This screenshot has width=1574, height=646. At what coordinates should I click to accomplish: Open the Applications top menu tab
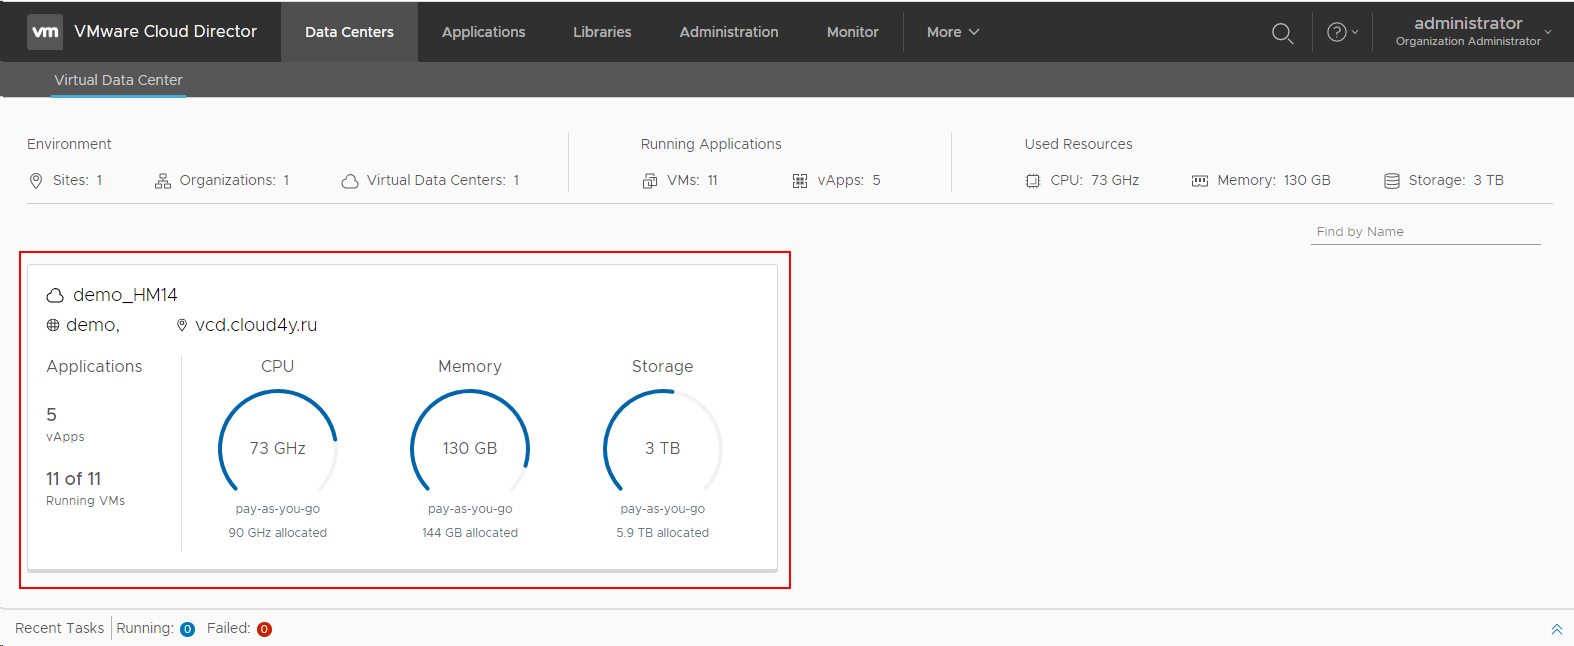(483, 32)
